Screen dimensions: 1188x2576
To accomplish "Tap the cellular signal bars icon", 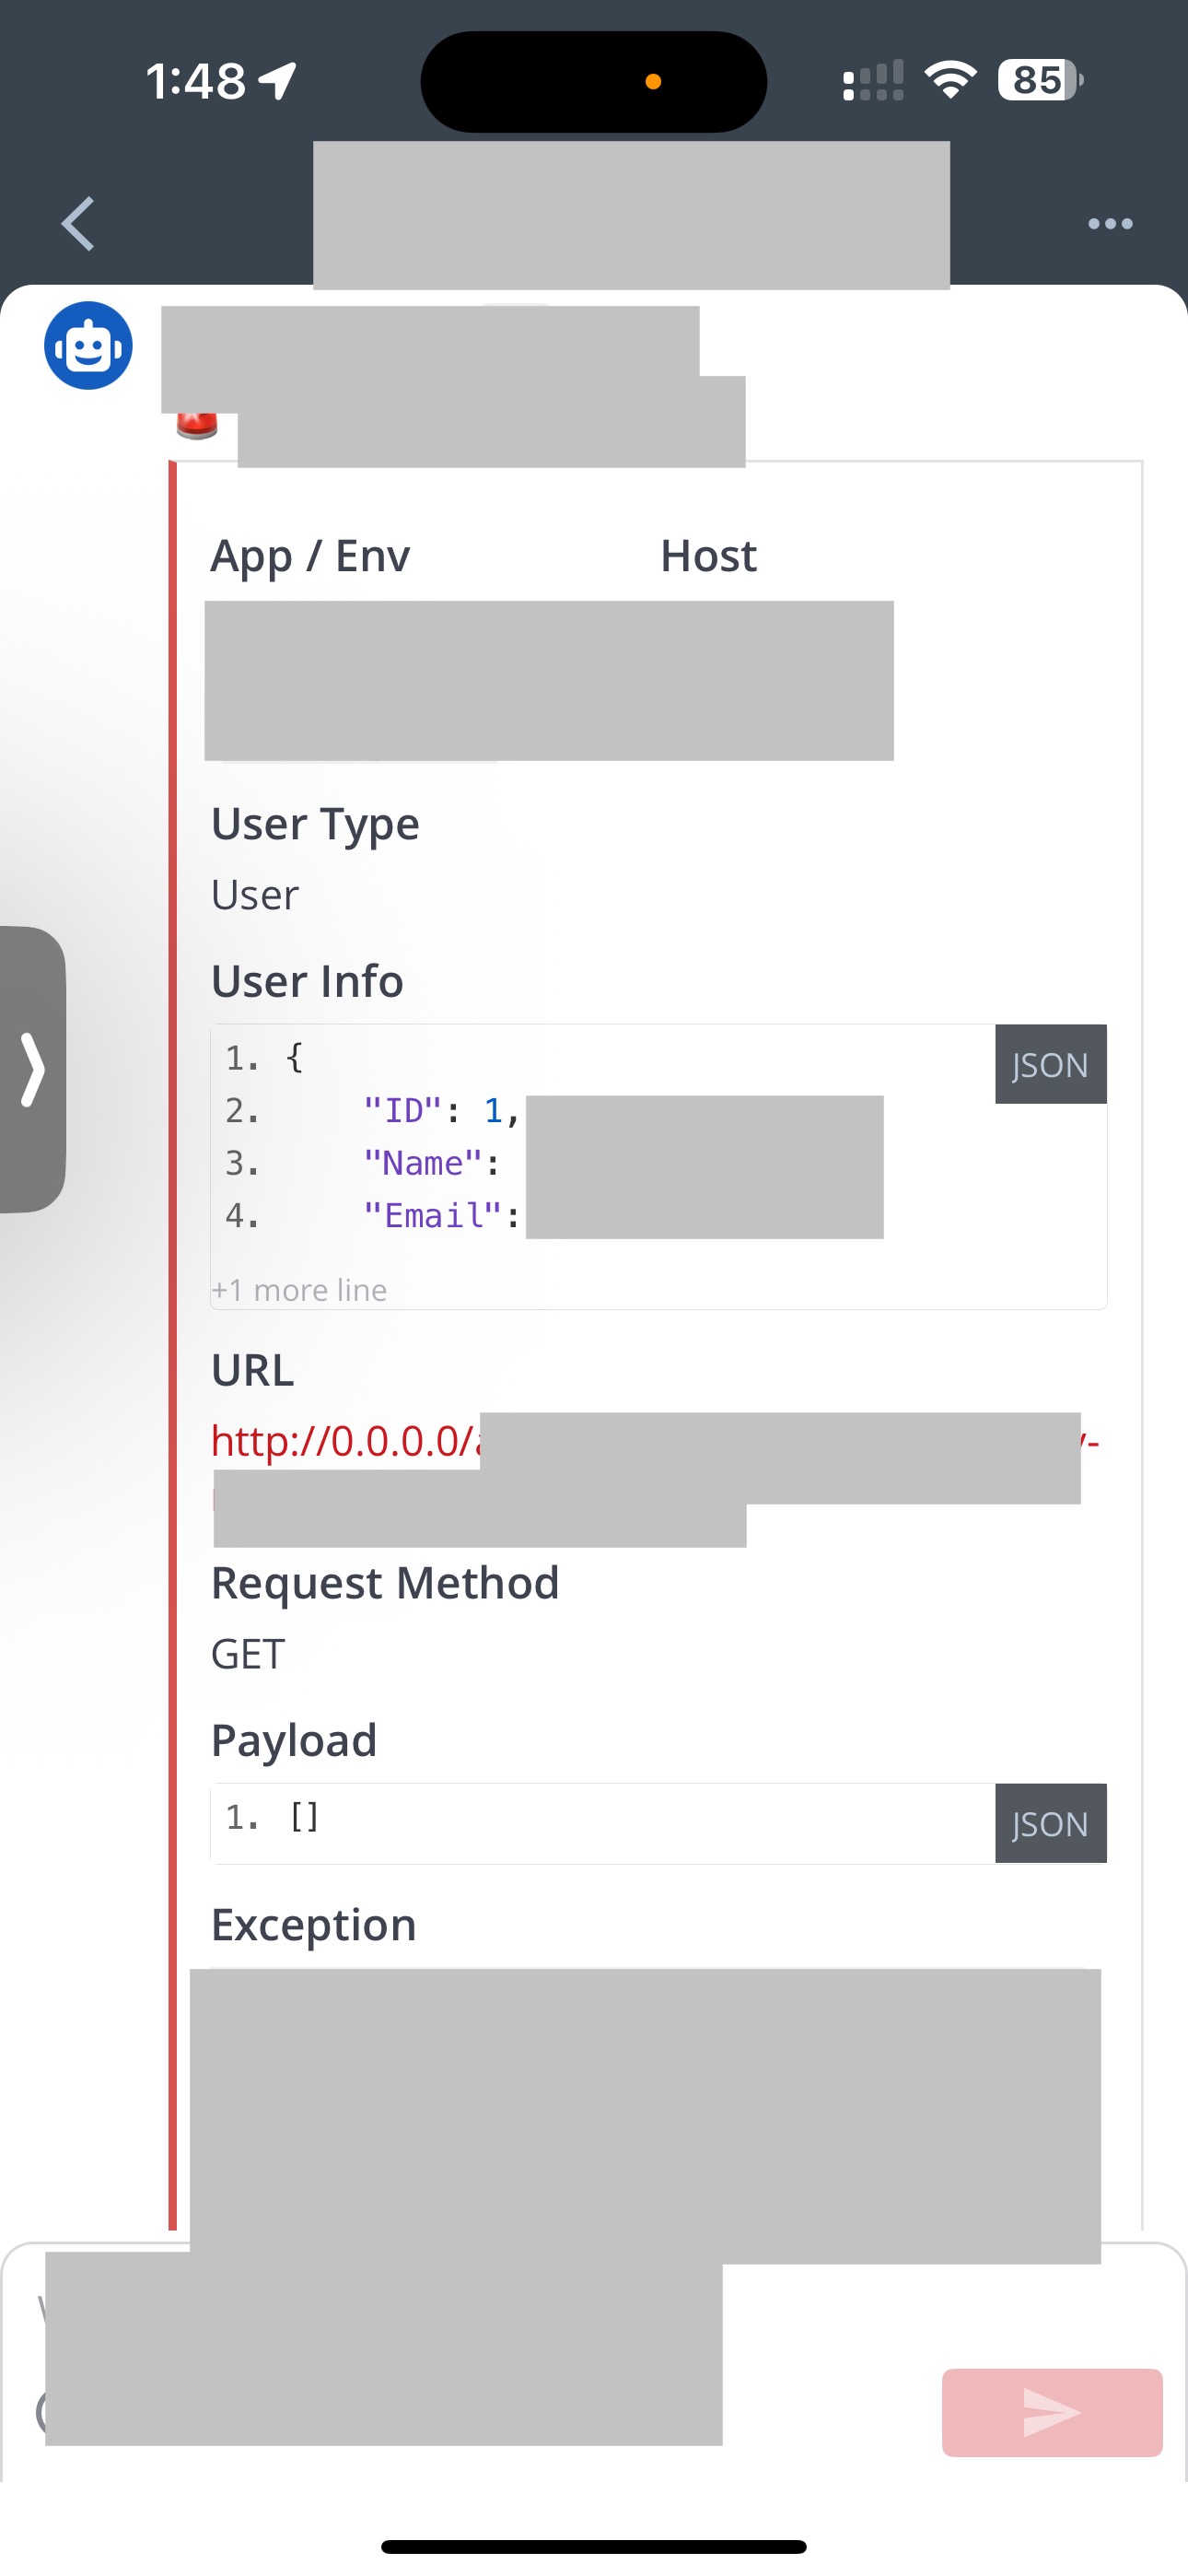I will (872, 80).
